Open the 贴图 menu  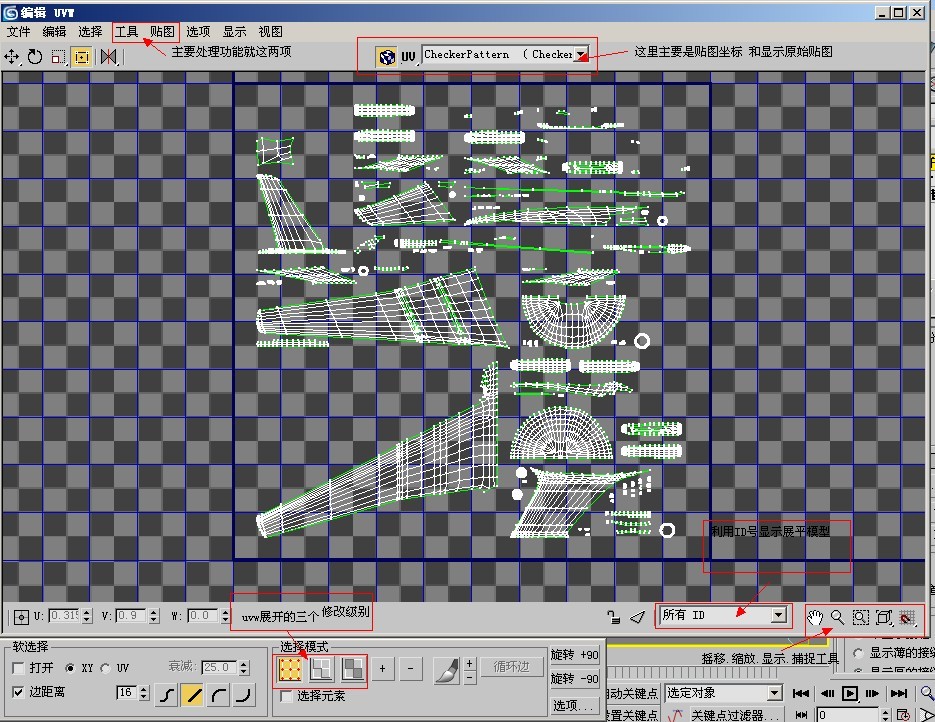click(x=162, y=31)
